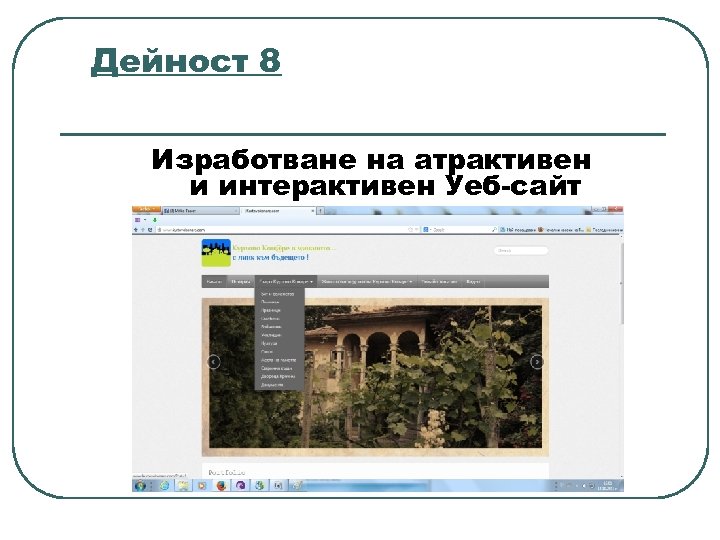
Task: Open the Windows Explorer folder taskbar icon
Action: click(183, 485)
